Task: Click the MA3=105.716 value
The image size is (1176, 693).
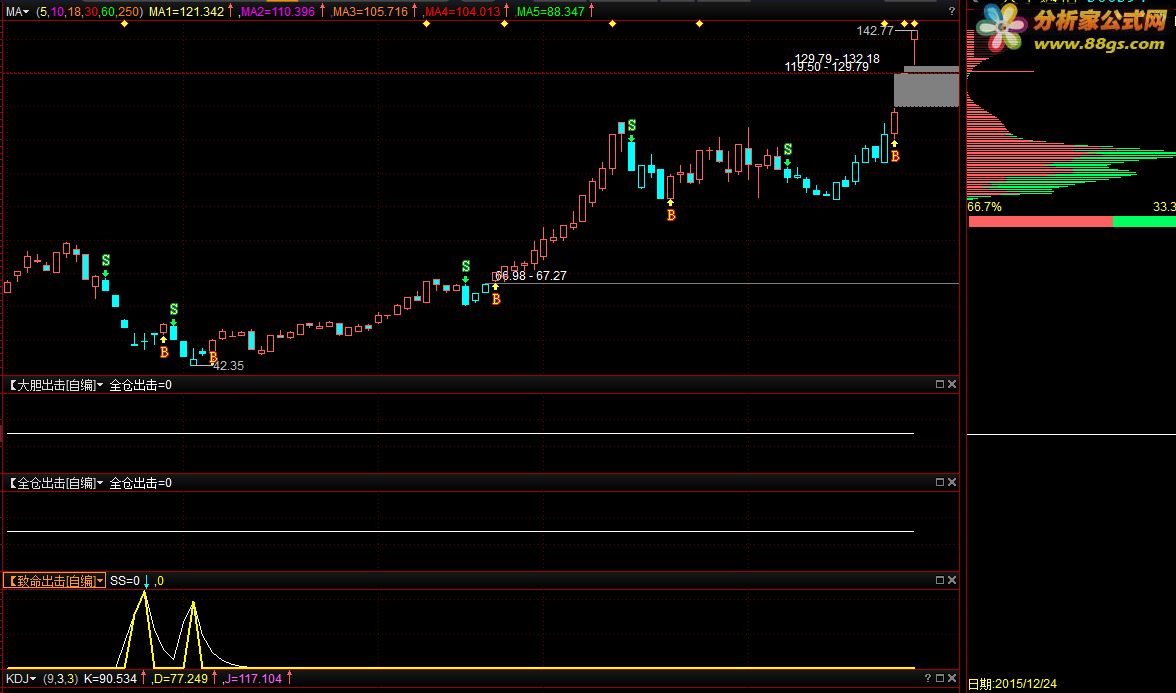Action: (370, 11)
